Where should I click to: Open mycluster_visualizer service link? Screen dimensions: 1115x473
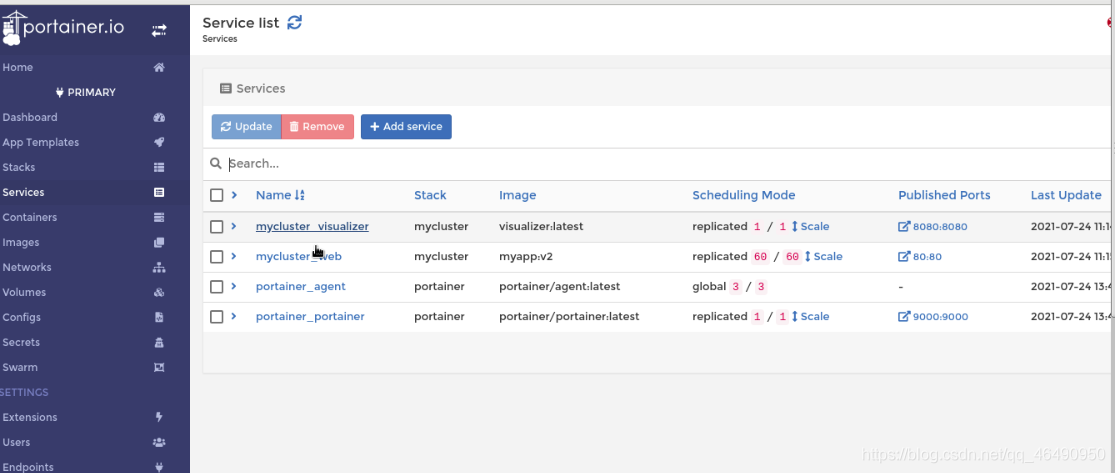[x=312, y=227]
